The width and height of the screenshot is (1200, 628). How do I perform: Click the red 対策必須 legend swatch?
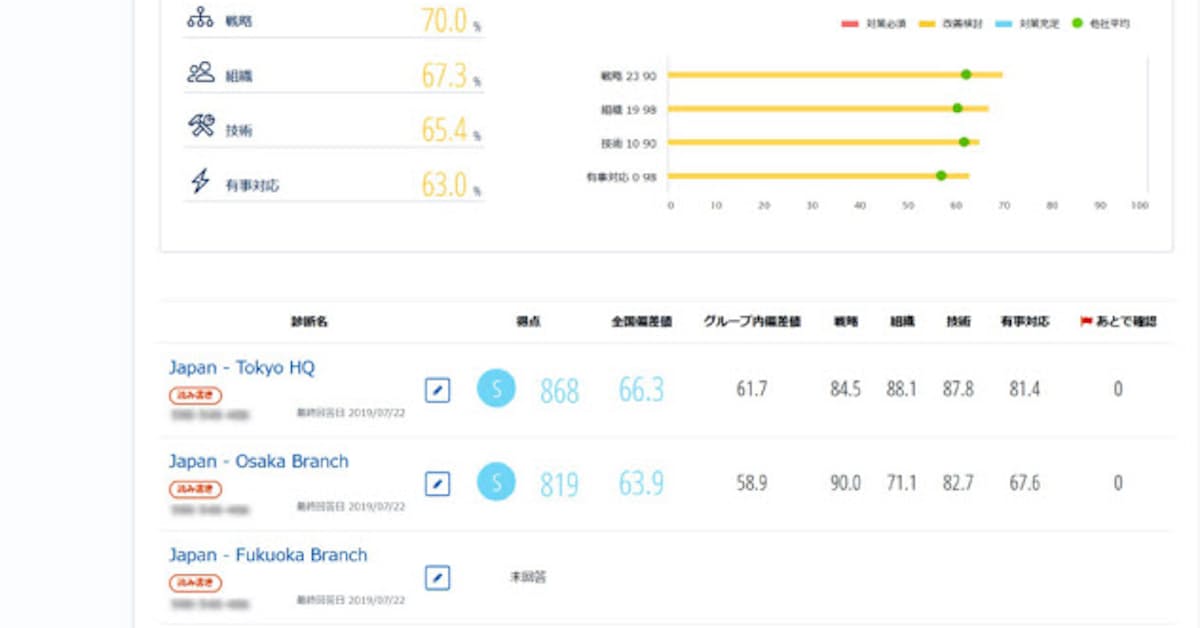tap(850, 23)
